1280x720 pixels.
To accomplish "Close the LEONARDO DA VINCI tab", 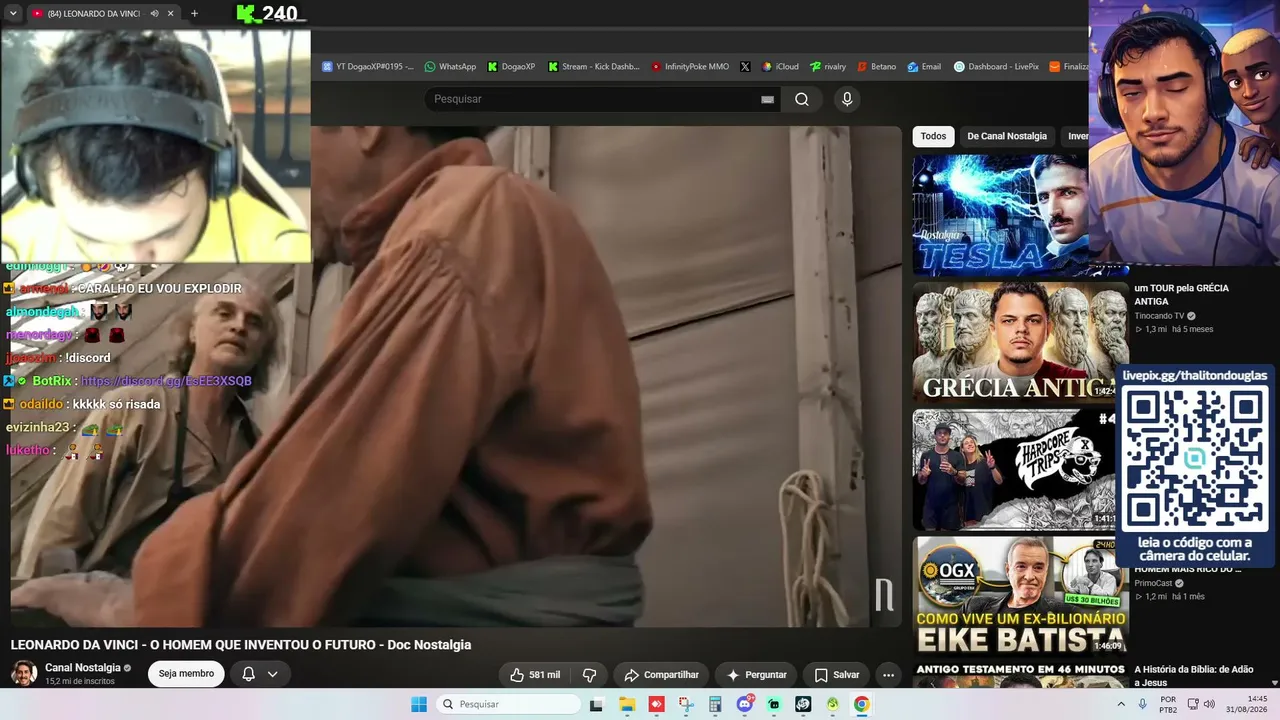I will pos(171,13).
